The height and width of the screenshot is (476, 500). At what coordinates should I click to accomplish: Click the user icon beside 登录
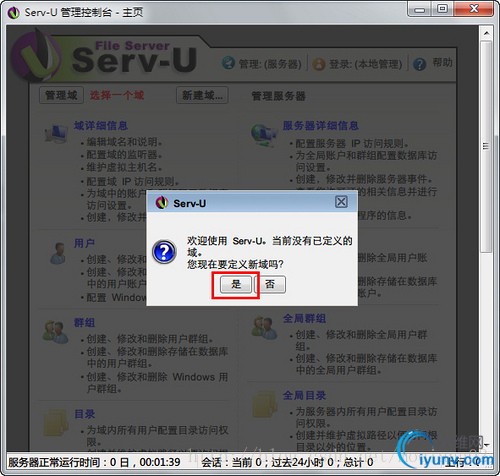point(319,64)
